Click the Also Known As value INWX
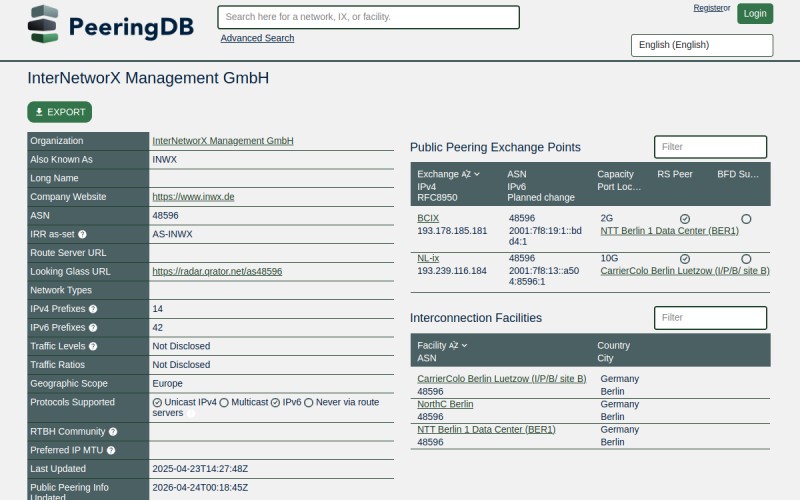 point(164,160)
